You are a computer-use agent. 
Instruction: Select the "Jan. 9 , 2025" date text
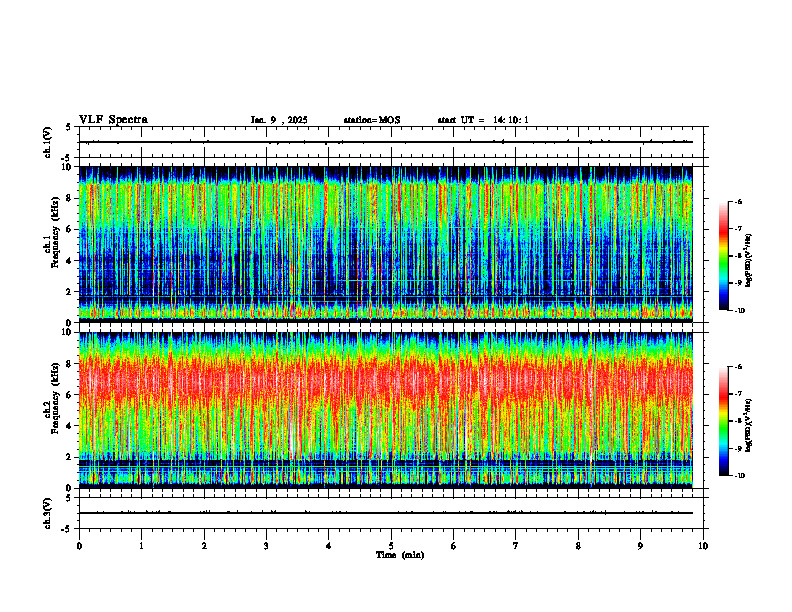click(x=279, y=120)
